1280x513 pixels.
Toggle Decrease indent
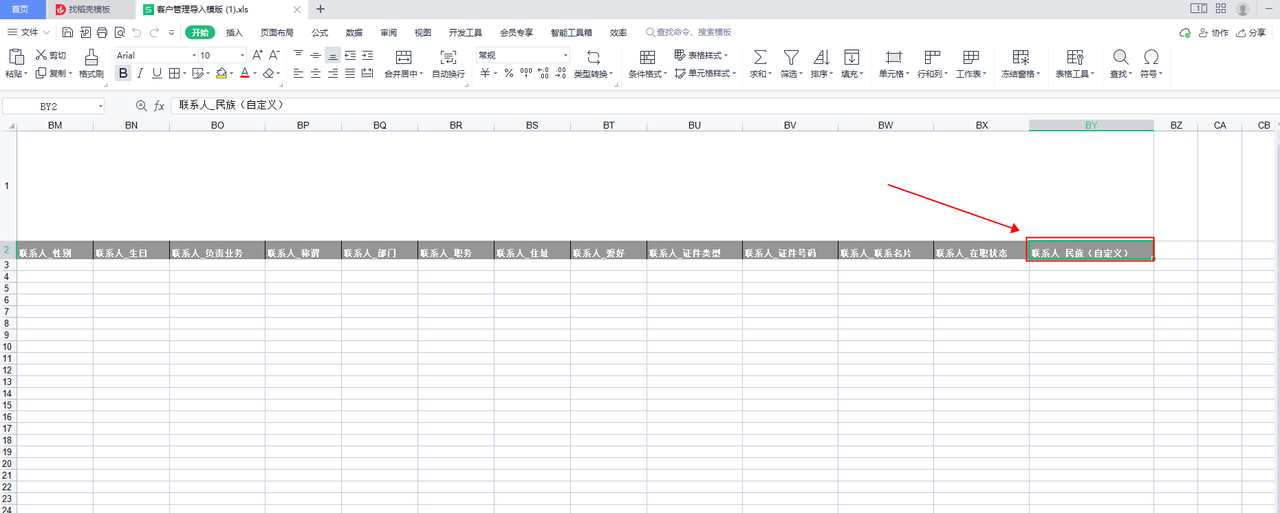[x=350, y=55]
